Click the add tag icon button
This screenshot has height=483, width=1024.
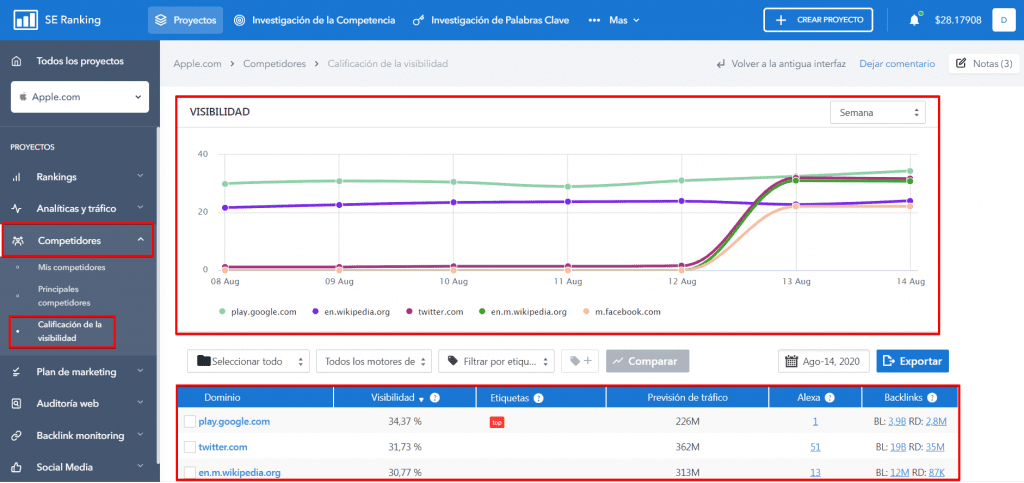(x=580, y=361)
